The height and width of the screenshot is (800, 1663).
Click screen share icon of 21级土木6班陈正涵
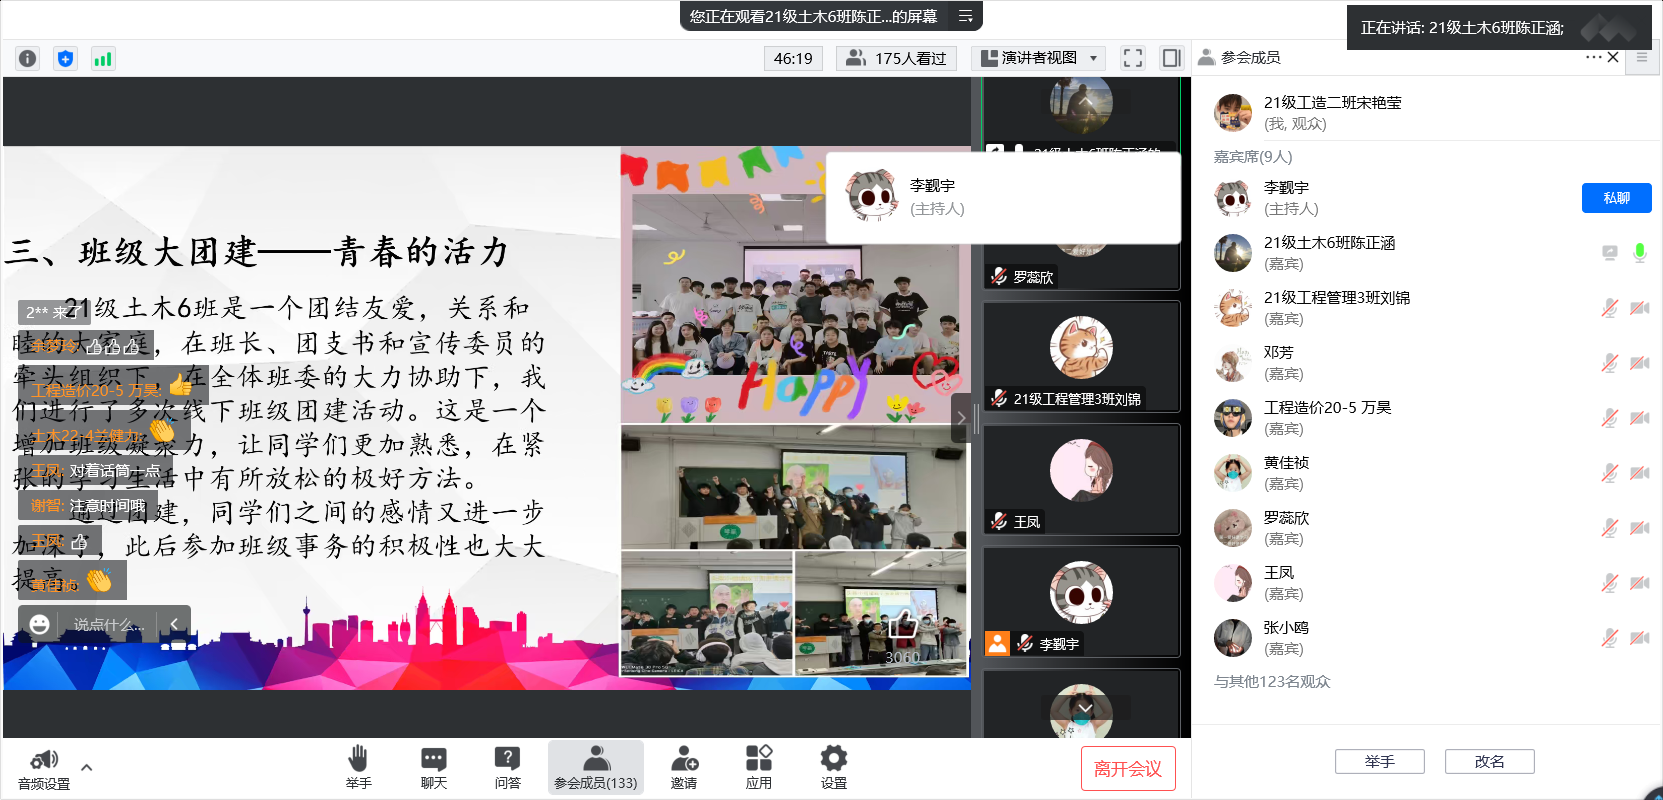click(1609, 253)
